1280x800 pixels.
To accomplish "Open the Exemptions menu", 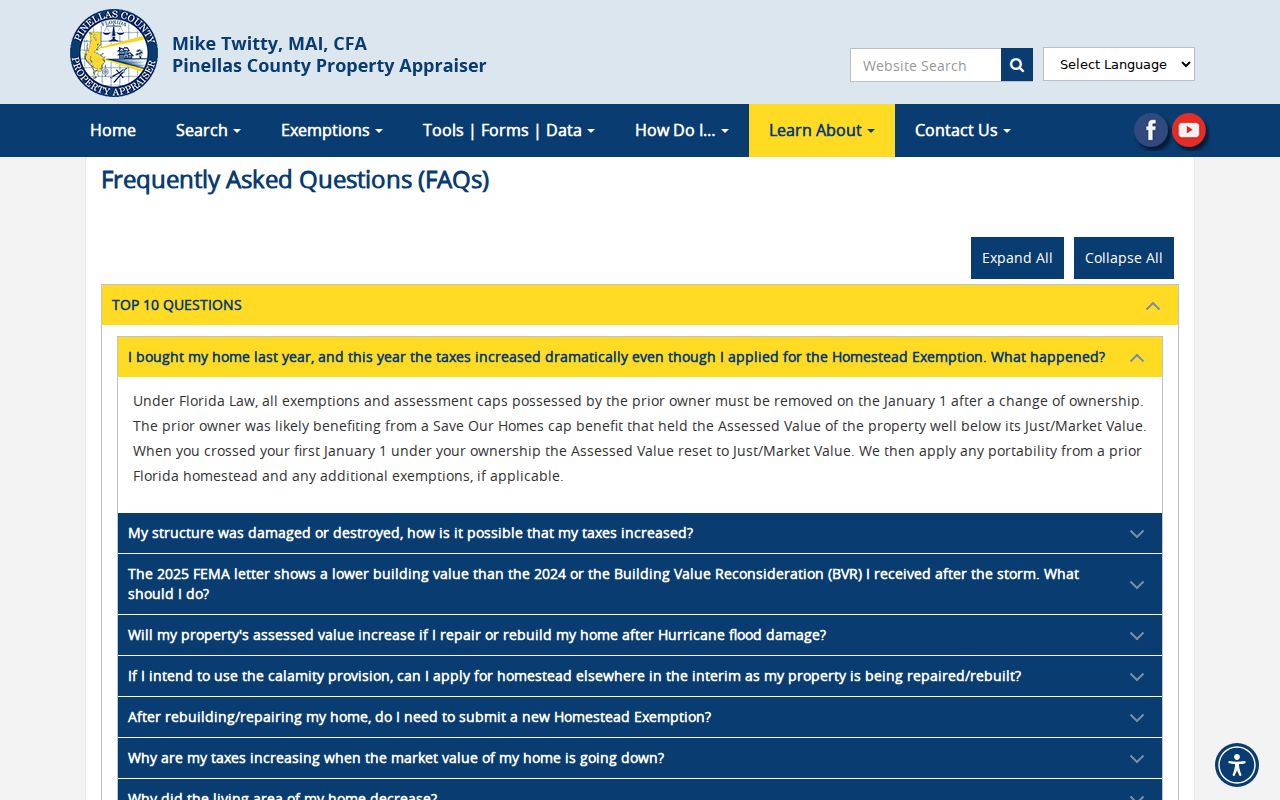I will coord(332,130).
